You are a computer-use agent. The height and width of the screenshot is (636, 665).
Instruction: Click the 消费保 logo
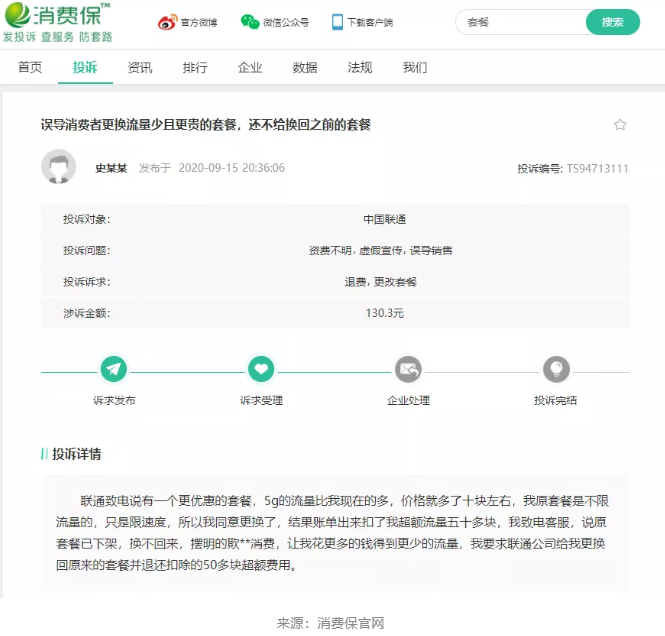57,14
